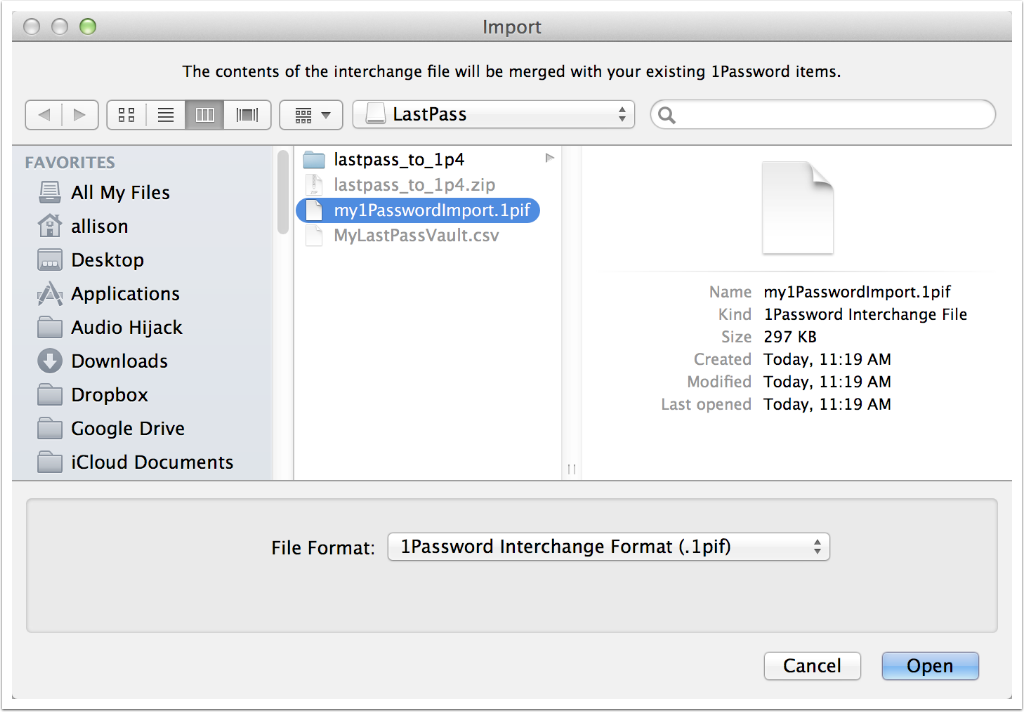1024x712 pixels.
Task: Click the search field
Action: pos(832,115)
